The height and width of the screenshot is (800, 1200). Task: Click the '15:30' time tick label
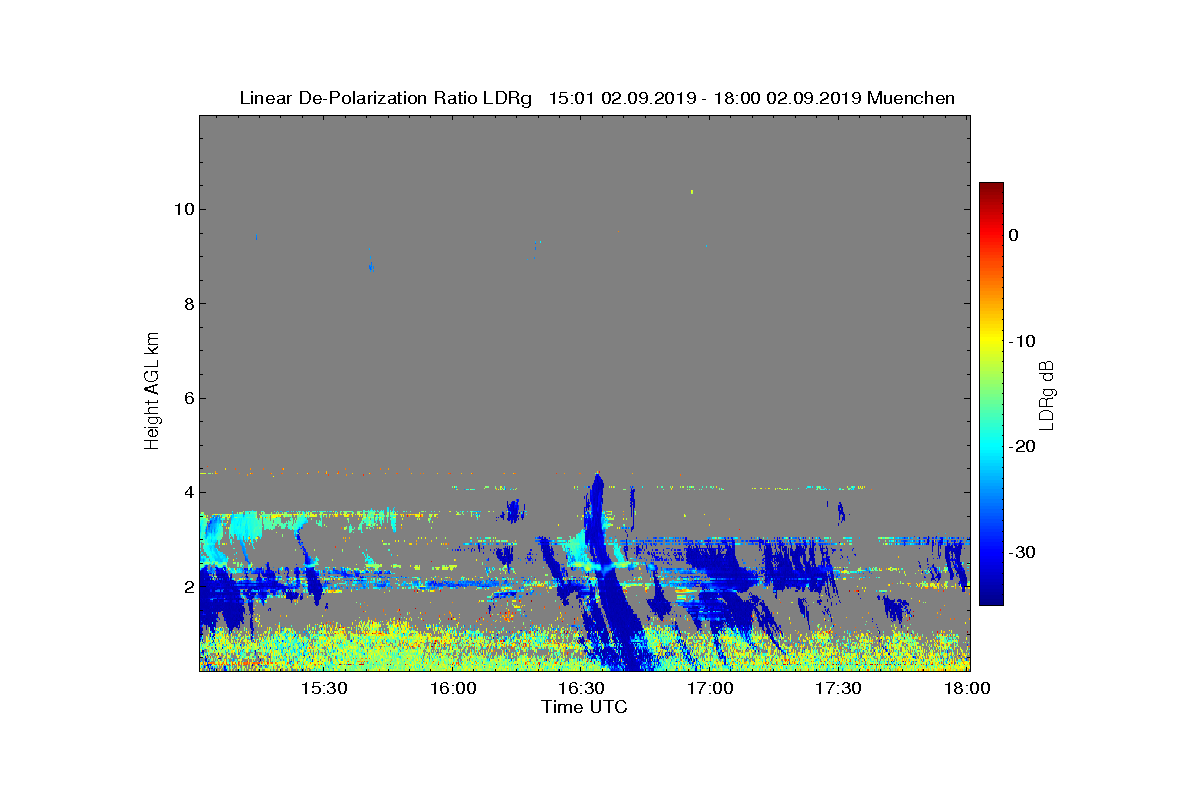[324, 688]
